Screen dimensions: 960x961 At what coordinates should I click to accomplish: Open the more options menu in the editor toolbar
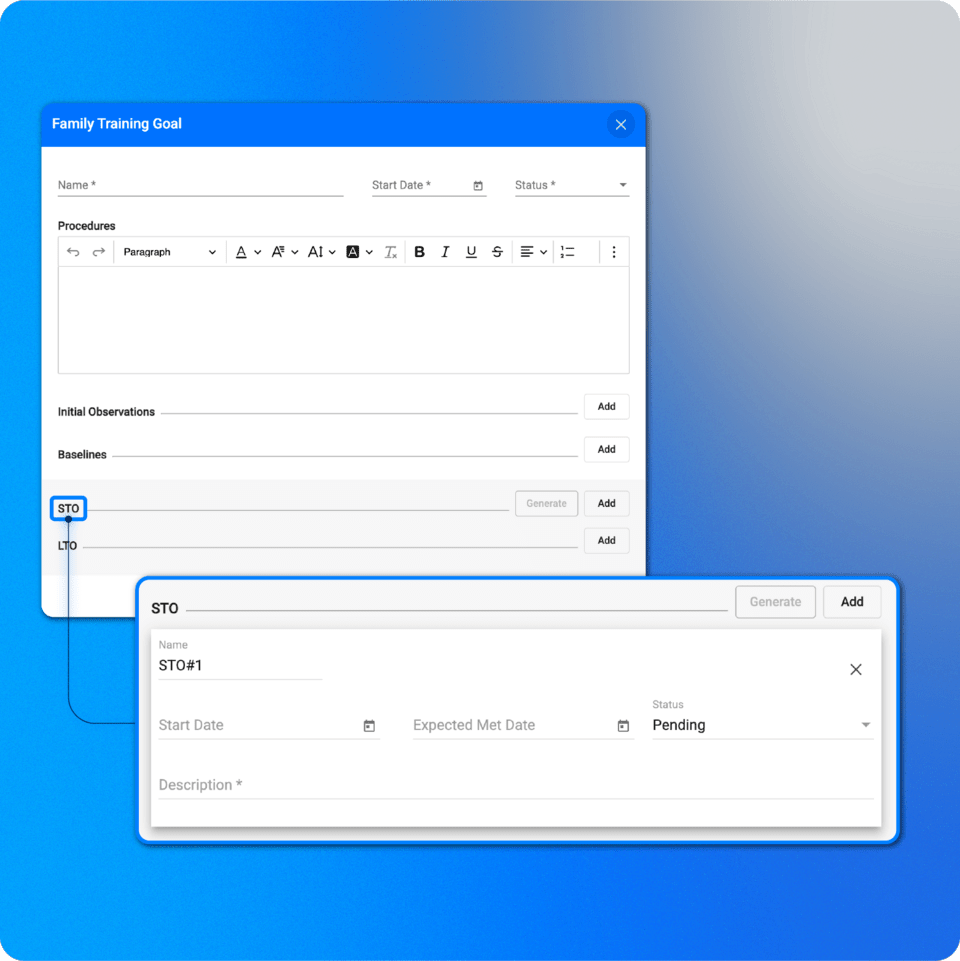click(613, 251)
